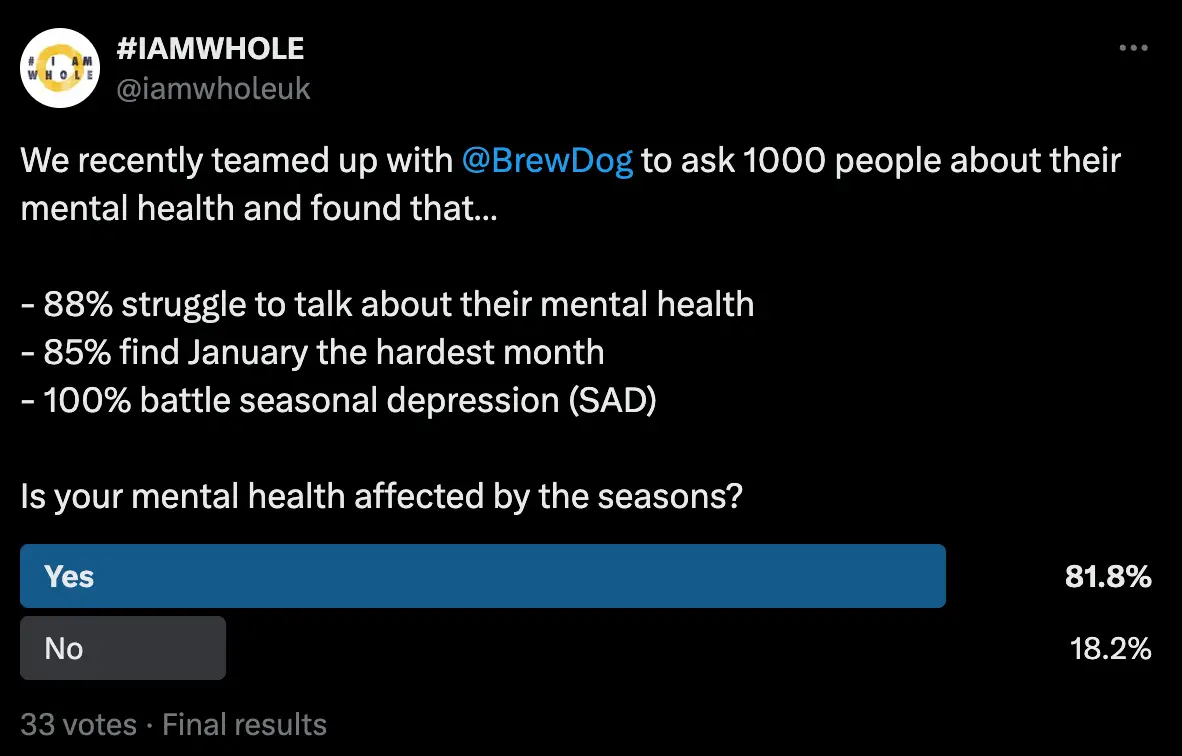Viewport: 1182px width, 756px height.
Task: Click the circular logo inside the avatar
Action: click(60, 68)
